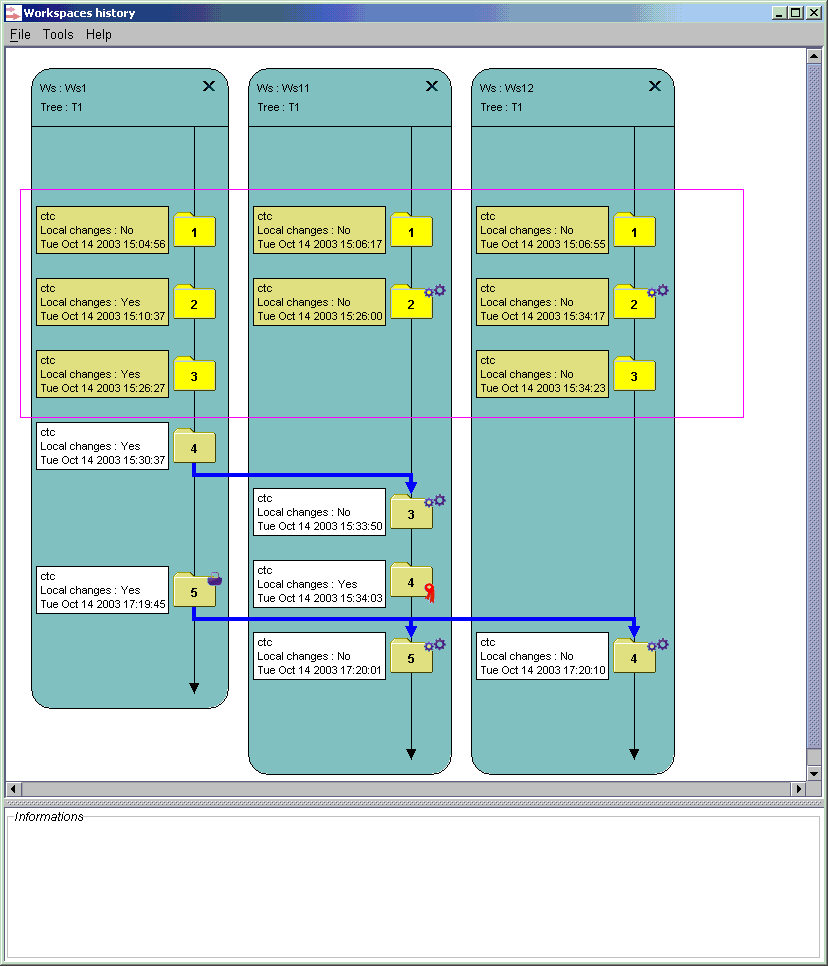Click the purple basket badge on Ws1 folder 5
The width and height of the screenshot is (828, 966).
click(214, 578)
